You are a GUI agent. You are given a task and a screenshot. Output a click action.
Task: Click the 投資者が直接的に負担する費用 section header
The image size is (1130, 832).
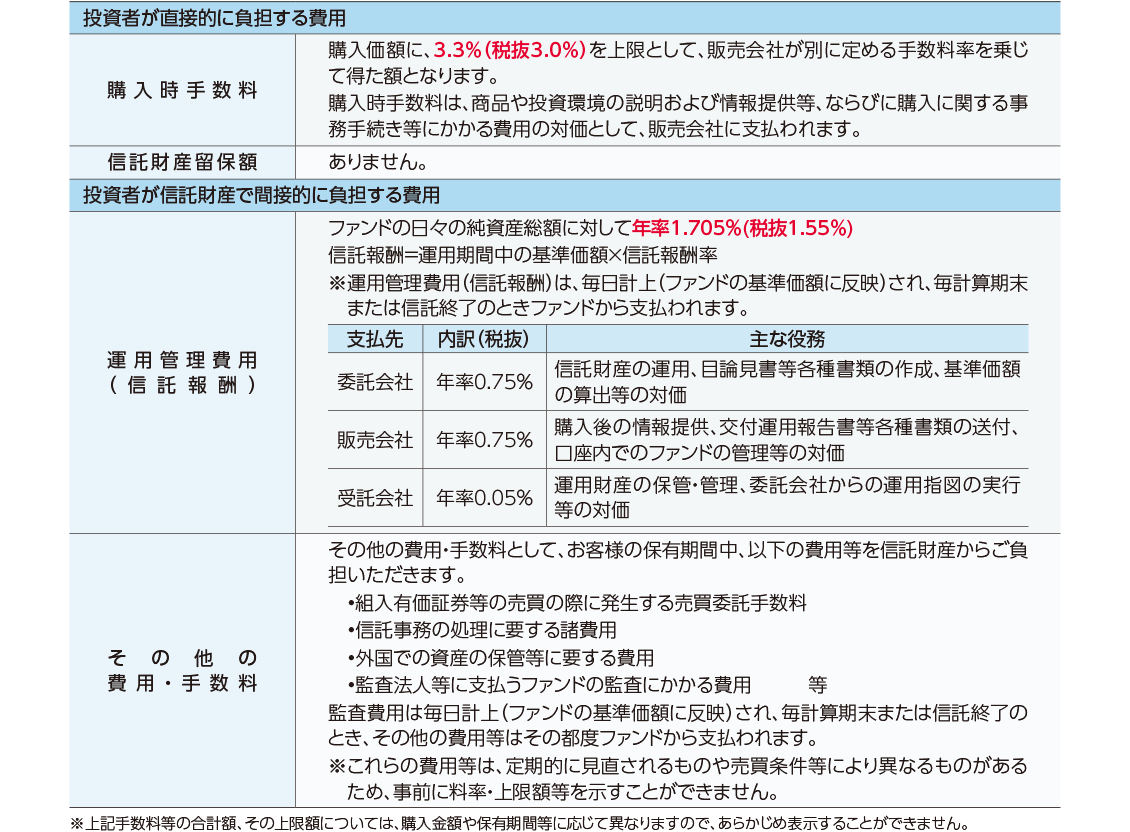coord(214,18)
